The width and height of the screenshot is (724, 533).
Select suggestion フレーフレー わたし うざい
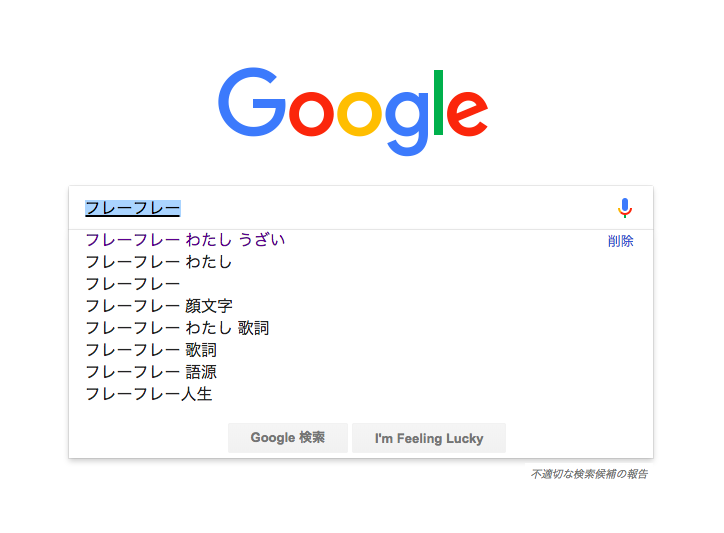185,240
